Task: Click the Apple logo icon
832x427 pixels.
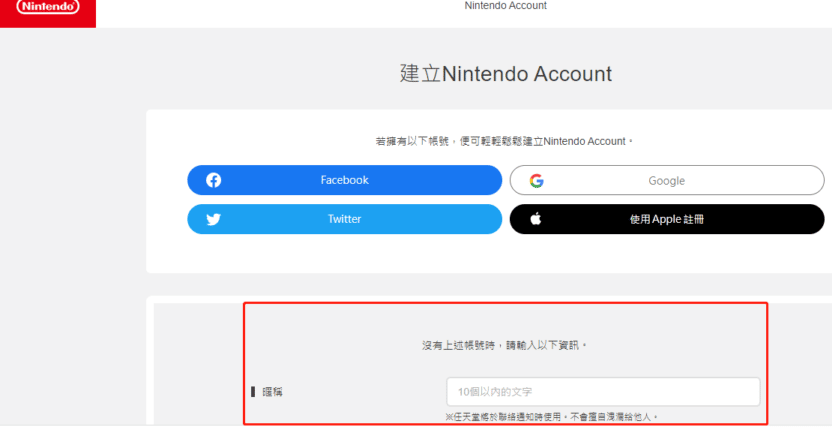Action: [x=536, y=218]
